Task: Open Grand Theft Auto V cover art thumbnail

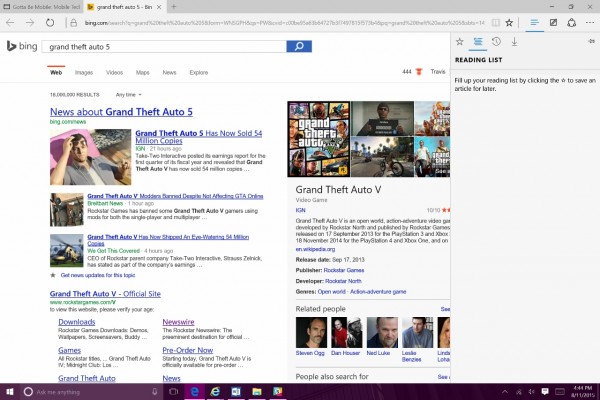Action: tap(319, 139)
